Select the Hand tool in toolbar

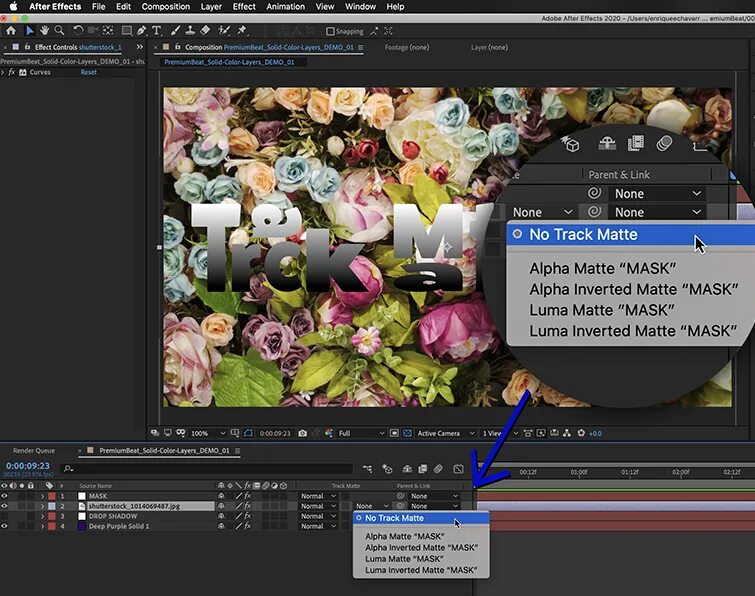tap(44, 30)
